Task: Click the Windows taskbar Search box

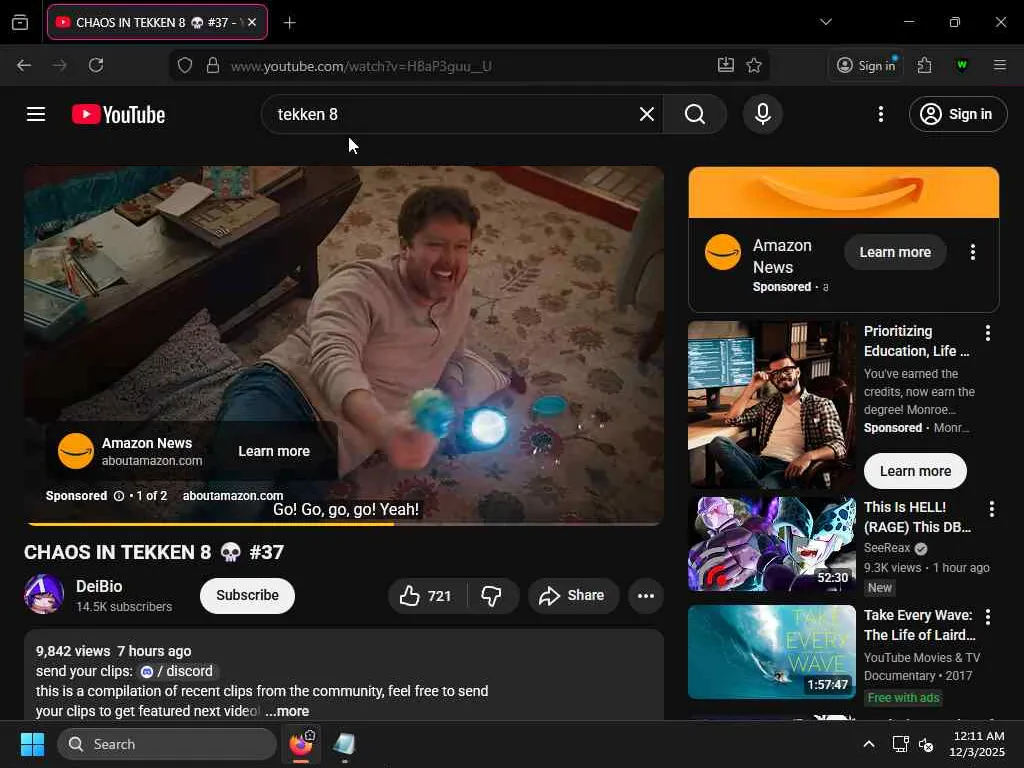Action: 167,744
